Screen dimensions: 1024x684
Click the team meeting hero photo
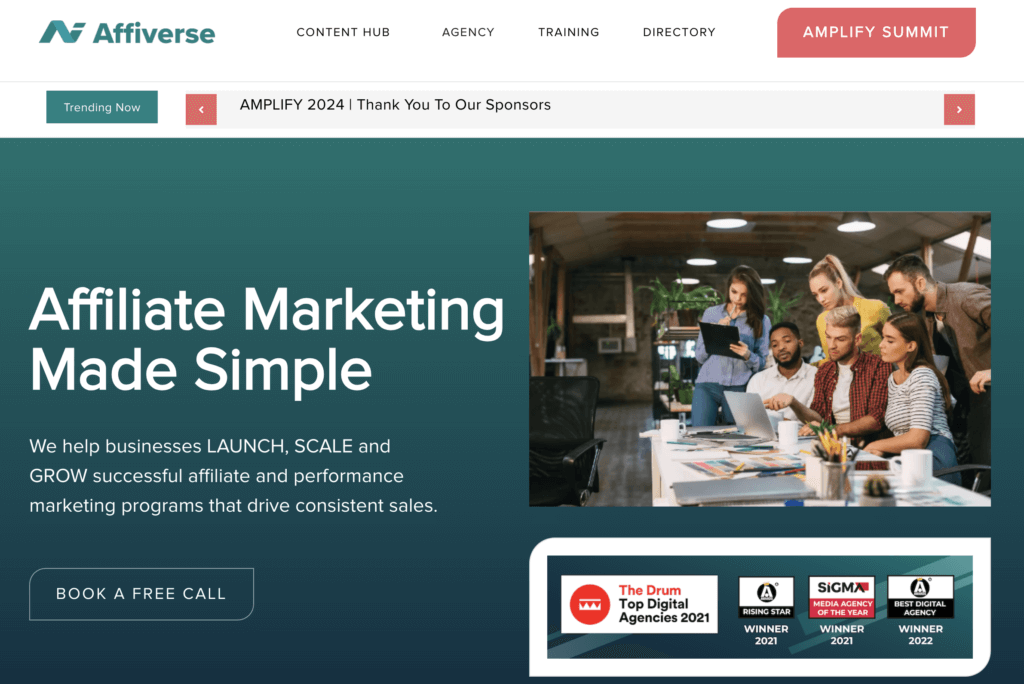click(760, 359)
